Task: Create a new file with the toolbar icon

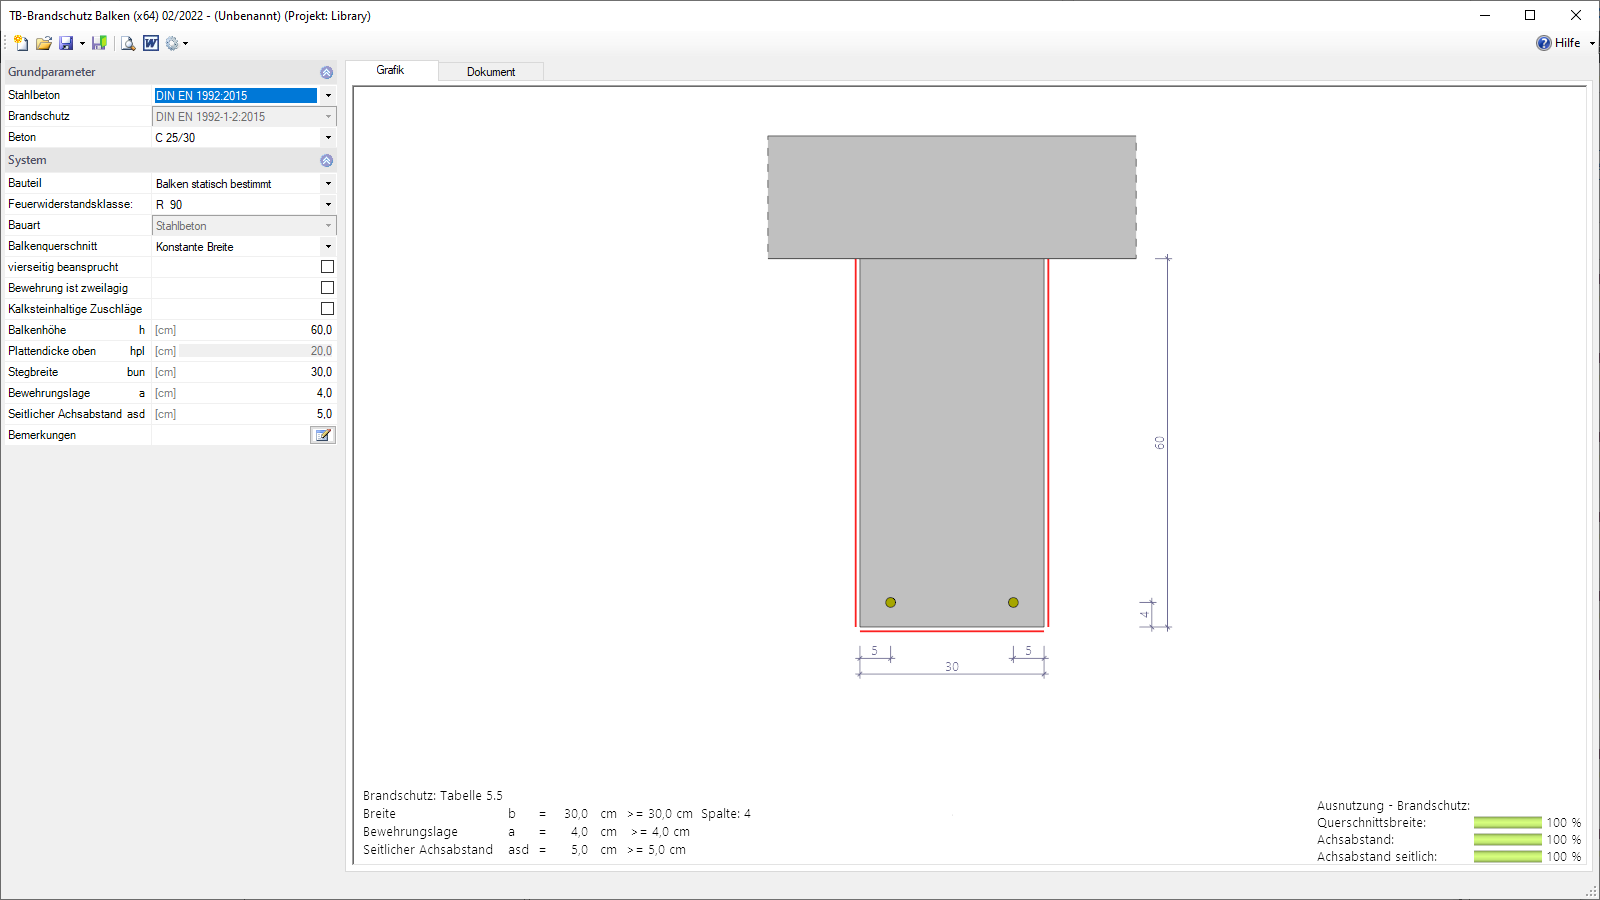Action: point(21,43)
